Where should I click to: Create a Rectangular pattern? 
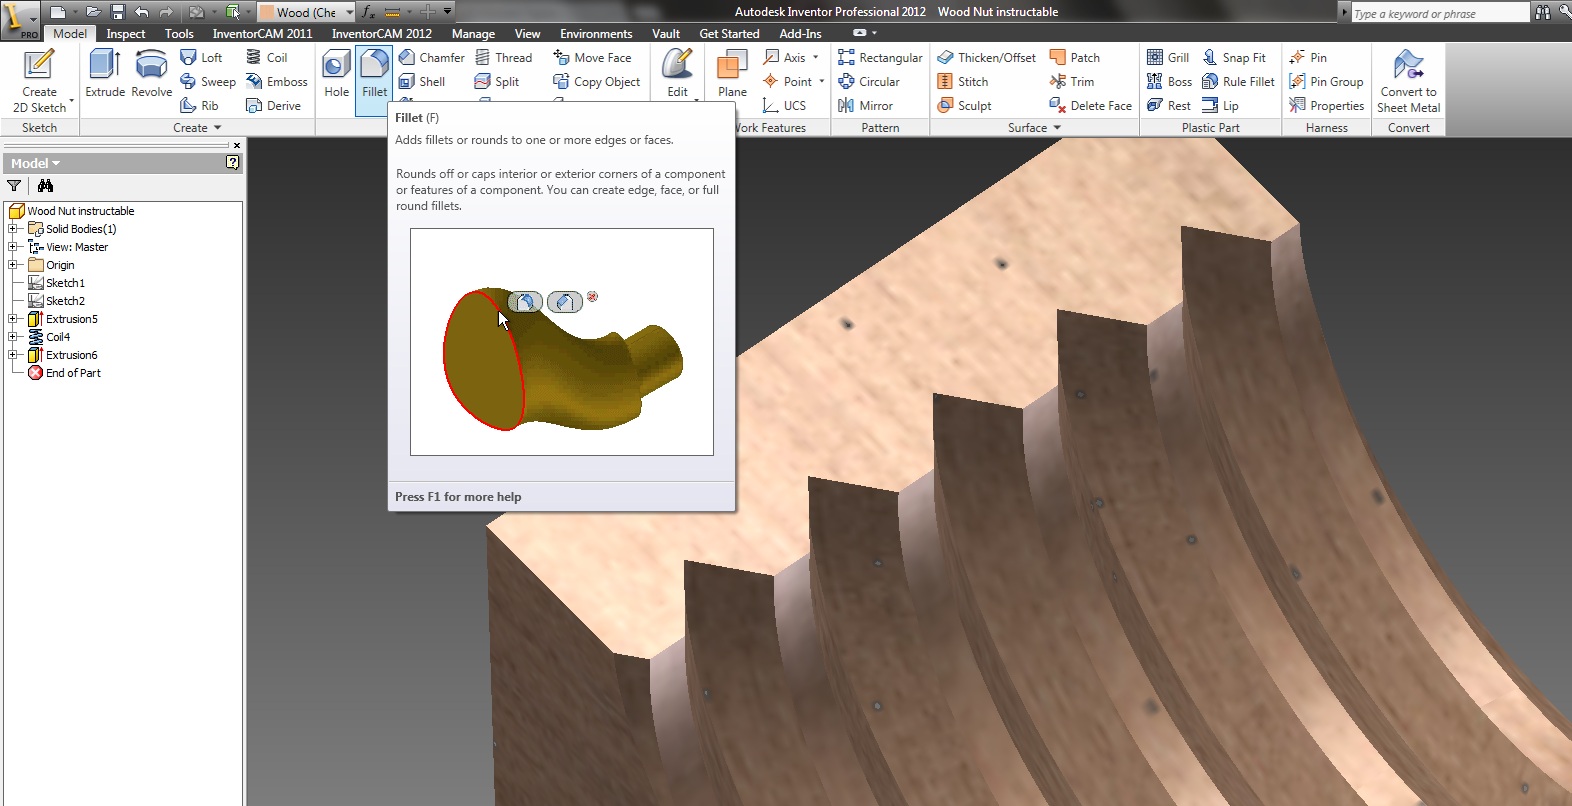pos(881,58)
